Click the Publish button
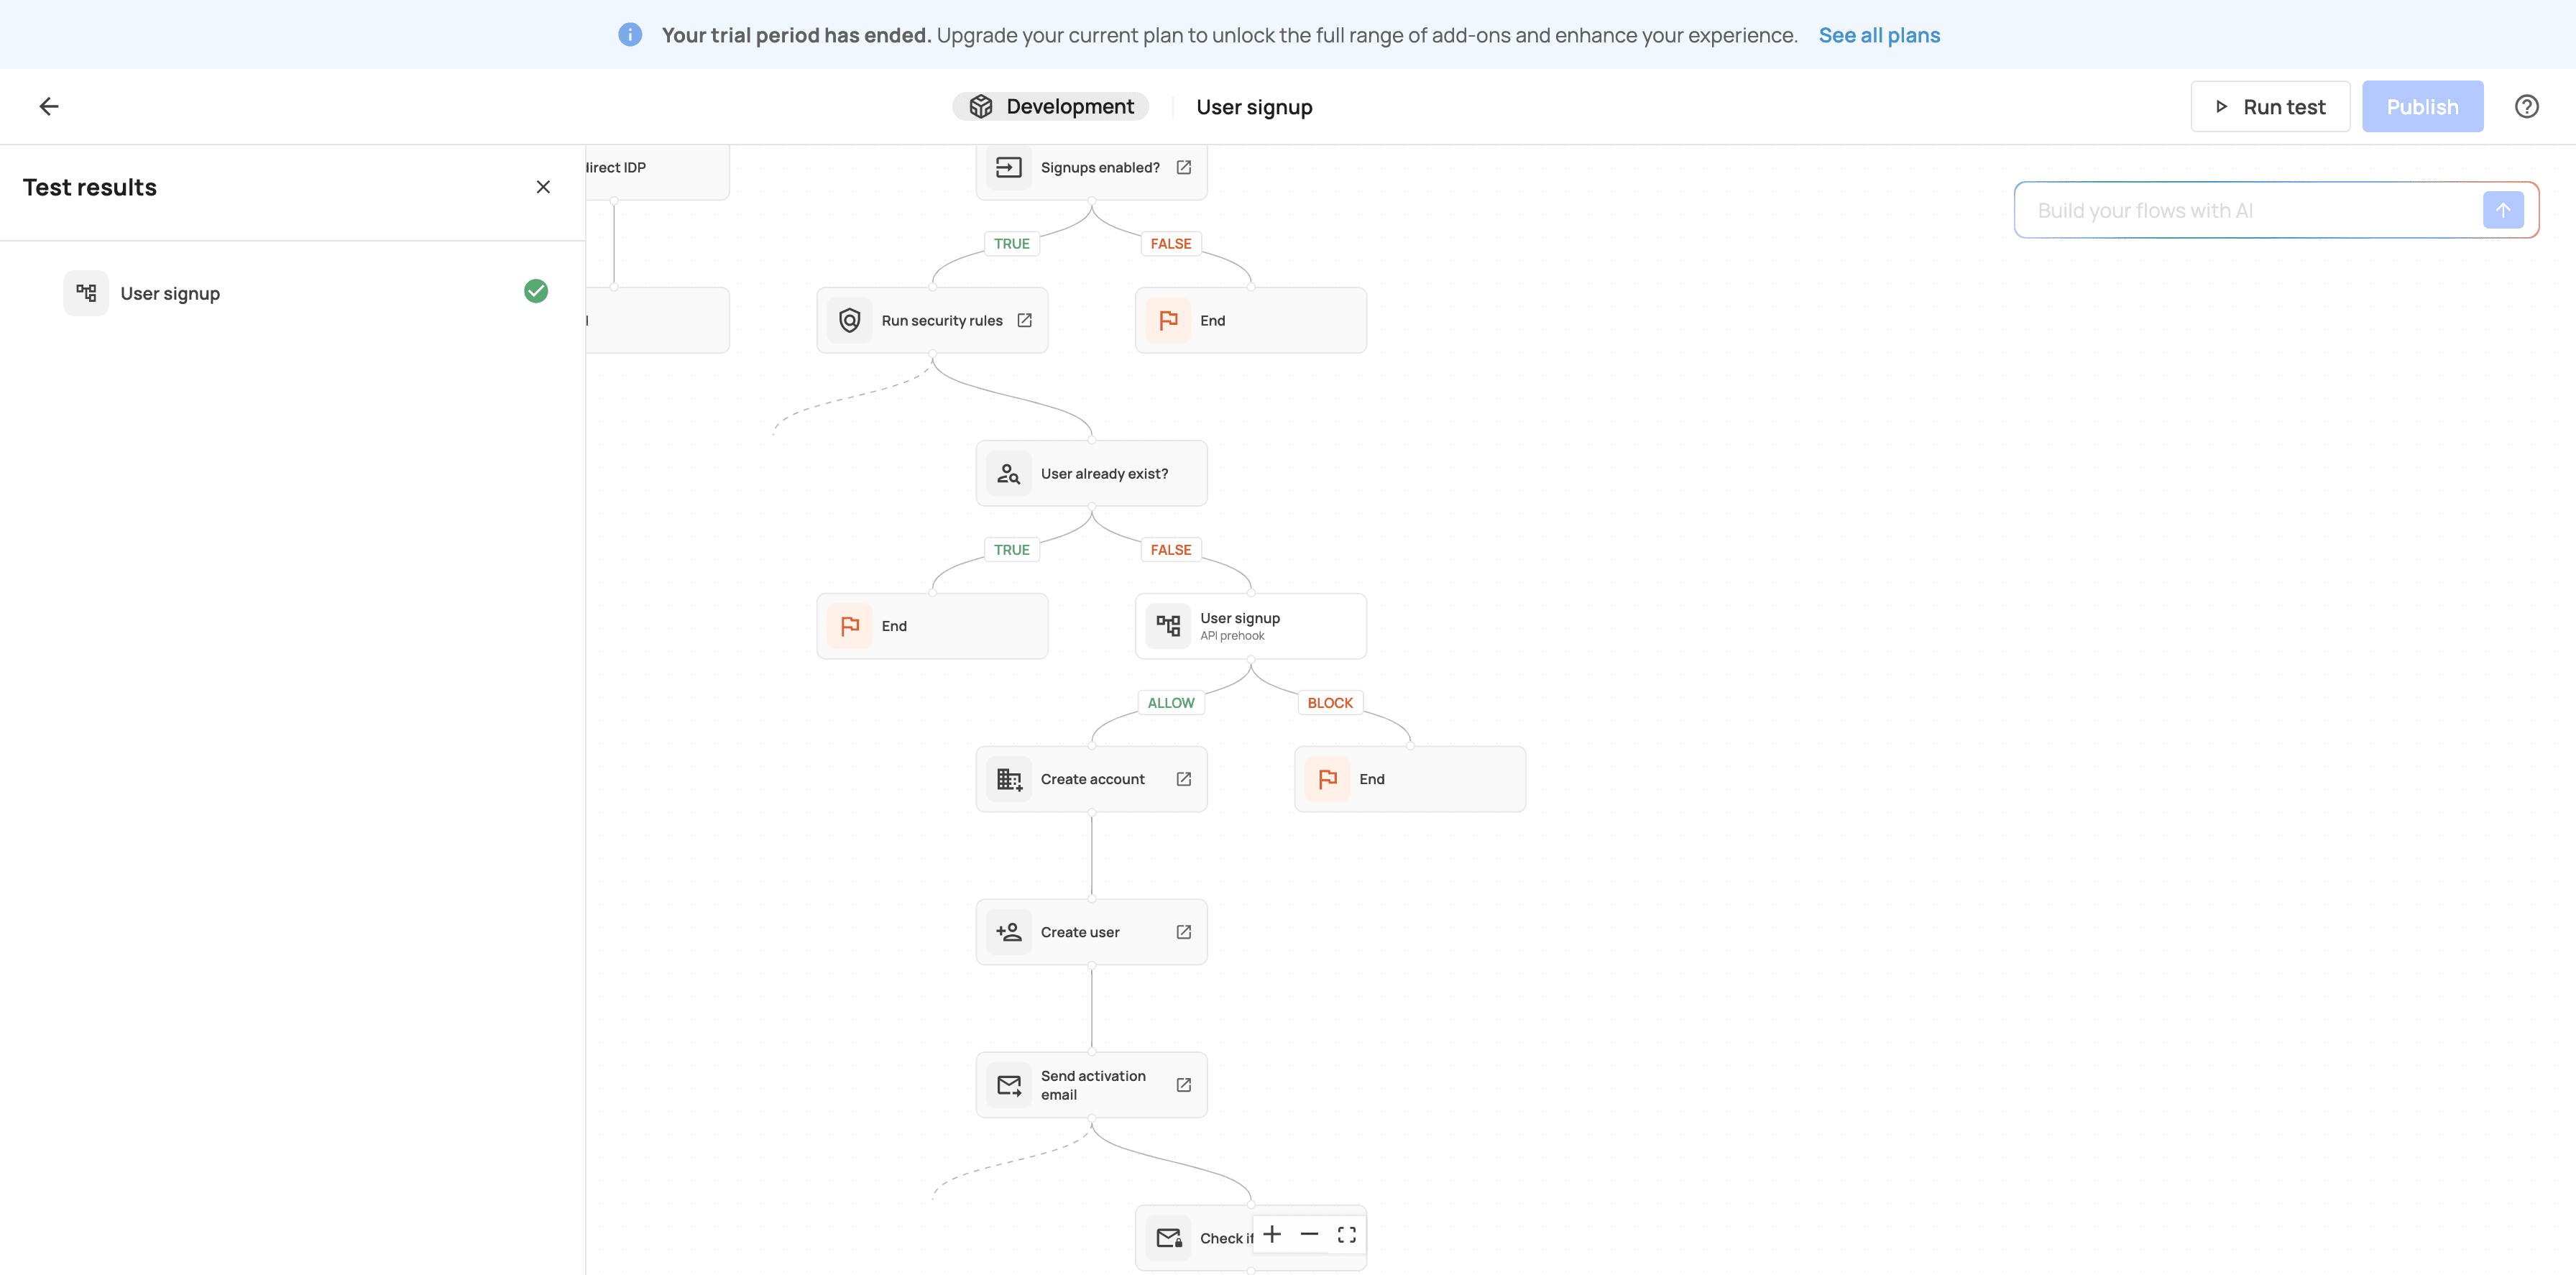2576x1275 pixels. [2422, 106]
